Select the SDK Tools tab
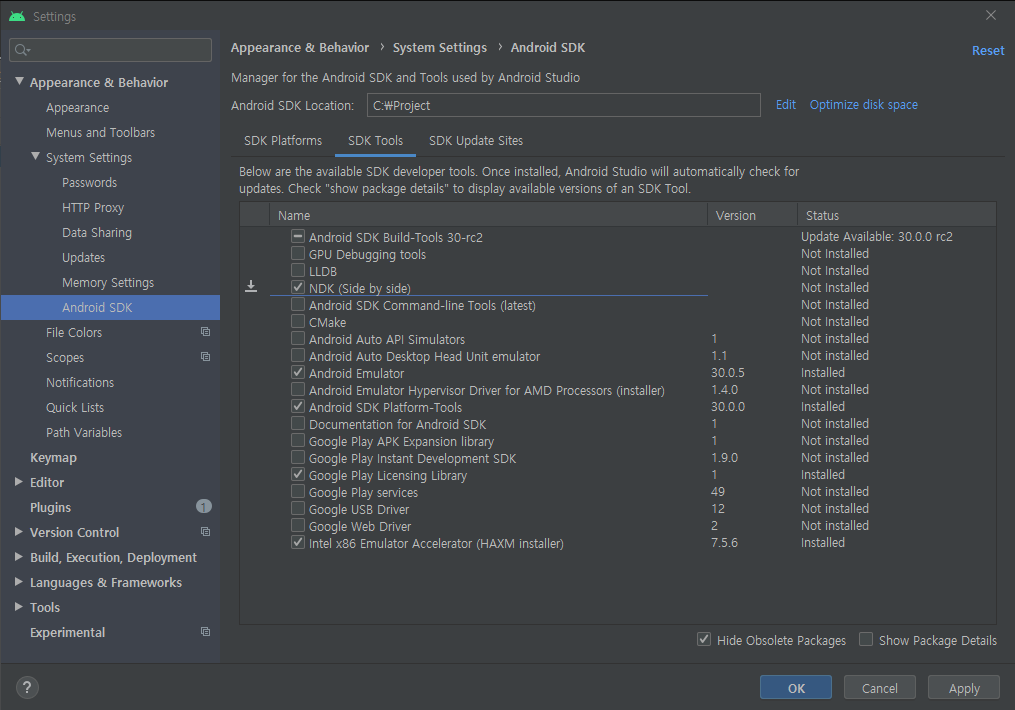 [x=375, y=140]
